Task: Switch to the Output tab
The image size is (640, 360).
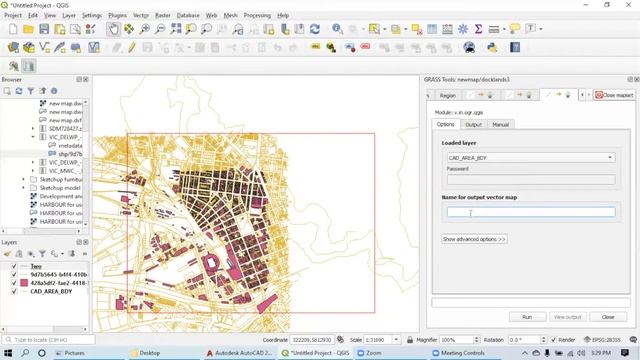Action: pos(473,124)
